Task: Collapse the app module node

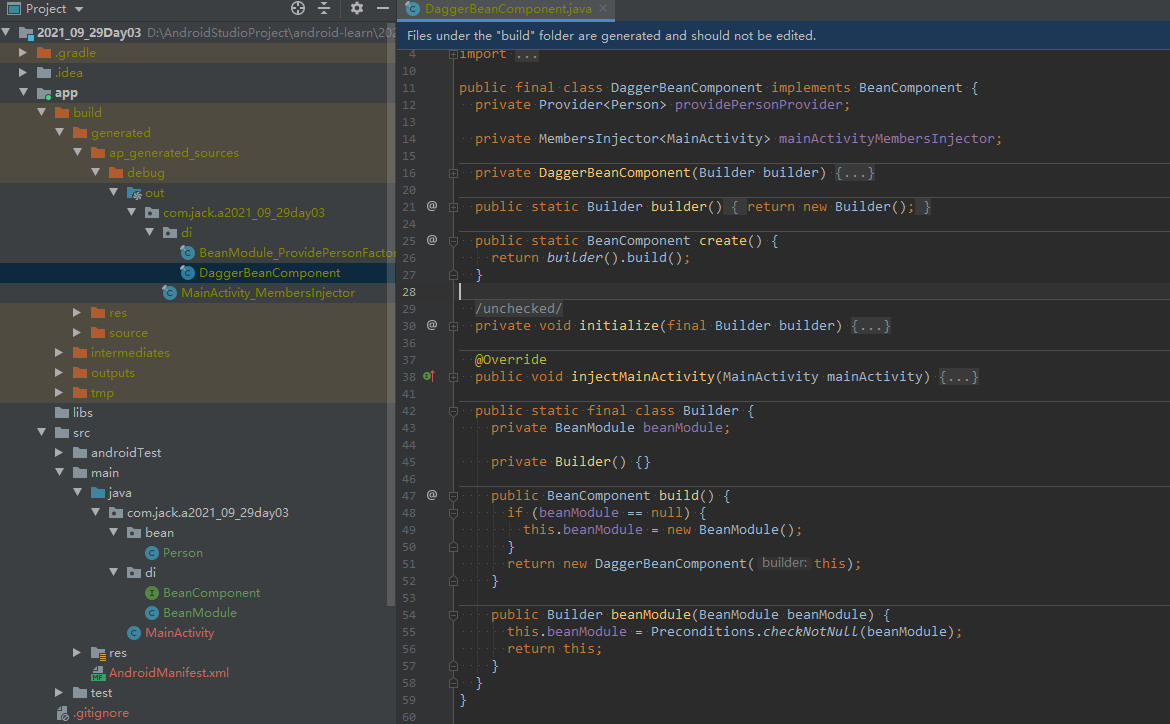Action: pos(23,93)
